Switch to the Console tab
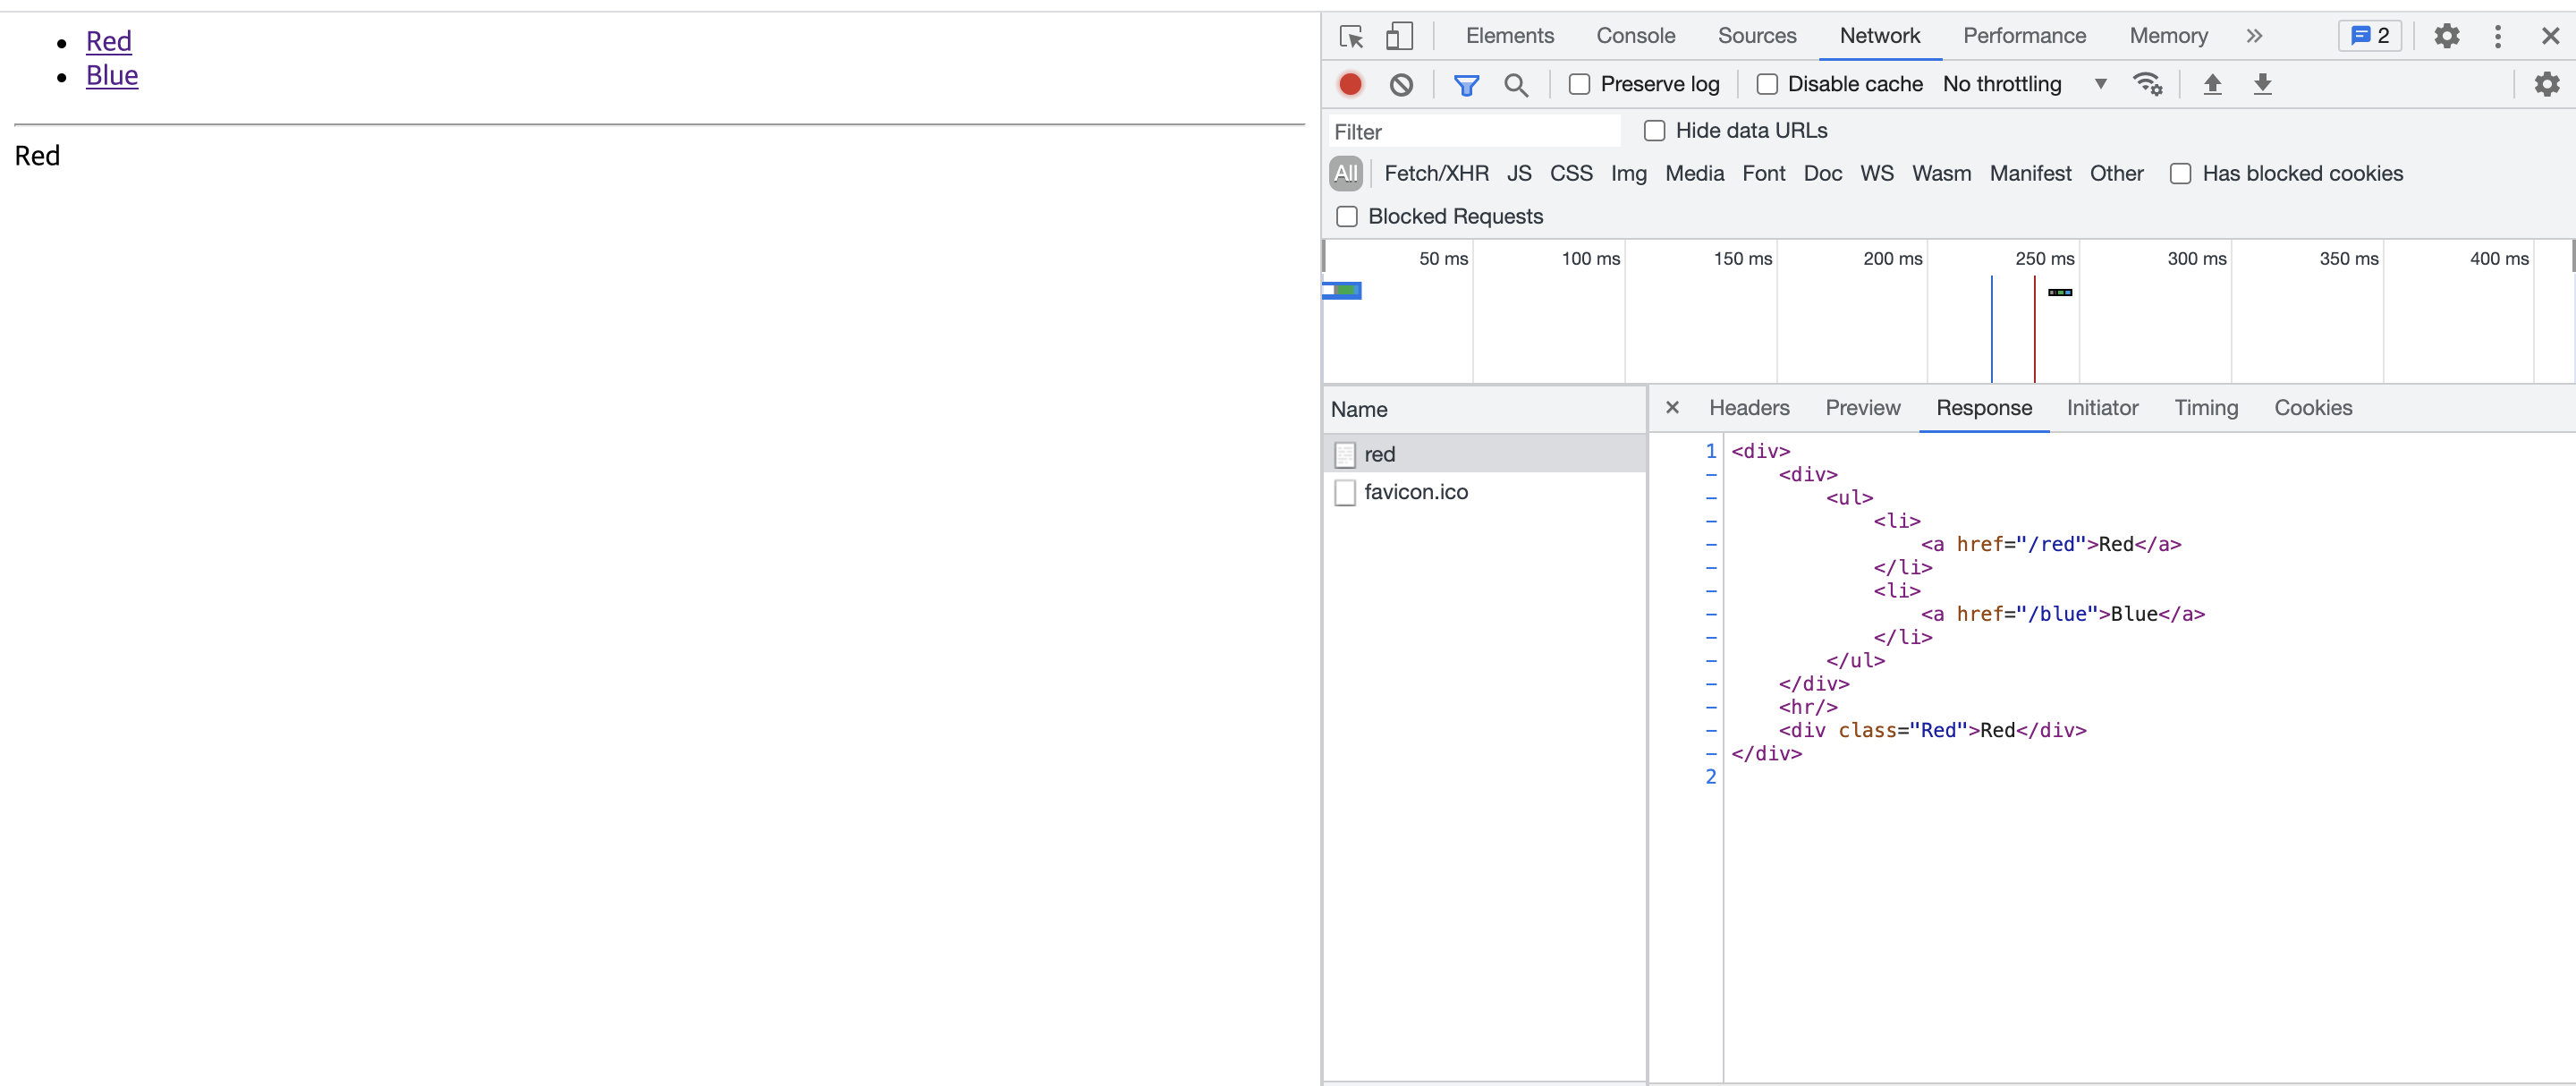 coord(1635,37)
